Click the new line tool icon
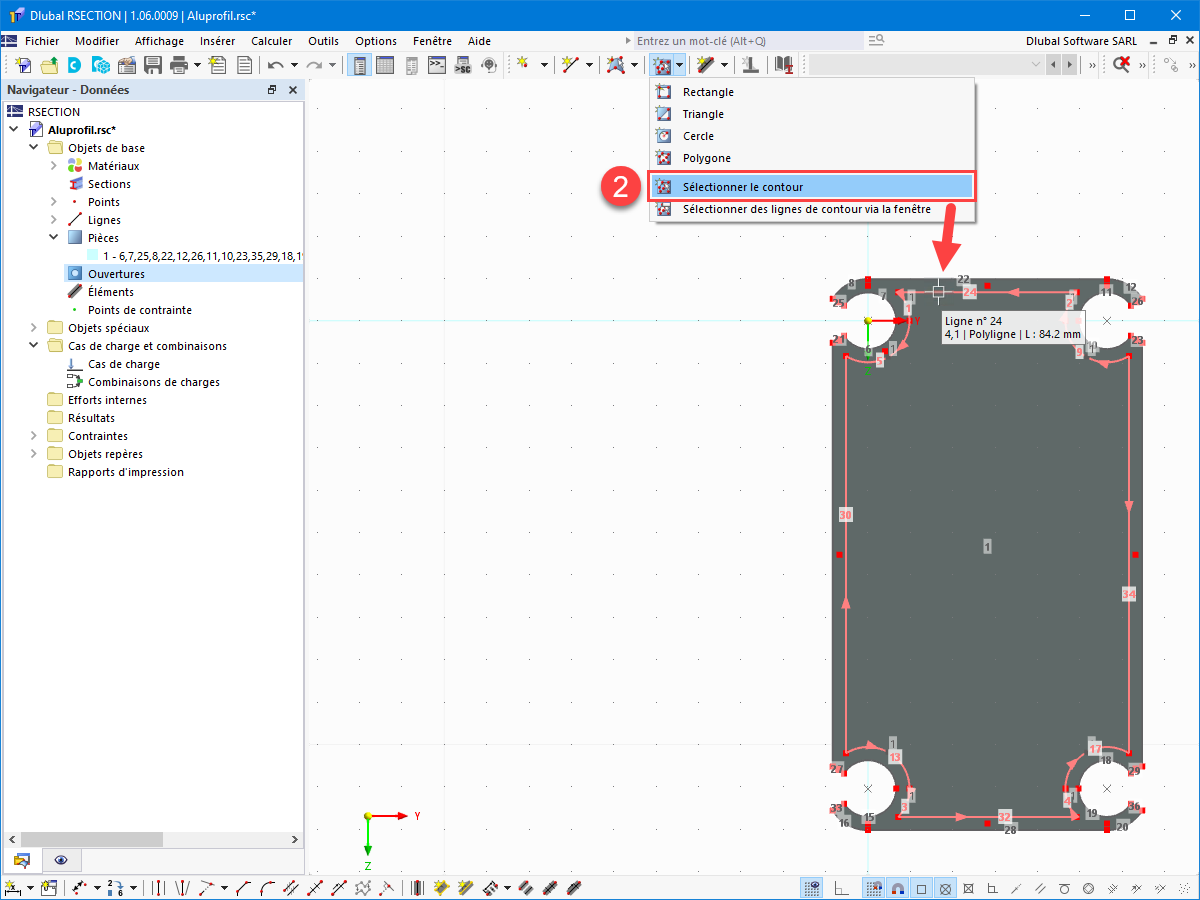The width and height of the screenshot is (1200, 900). tap(570, 65)
